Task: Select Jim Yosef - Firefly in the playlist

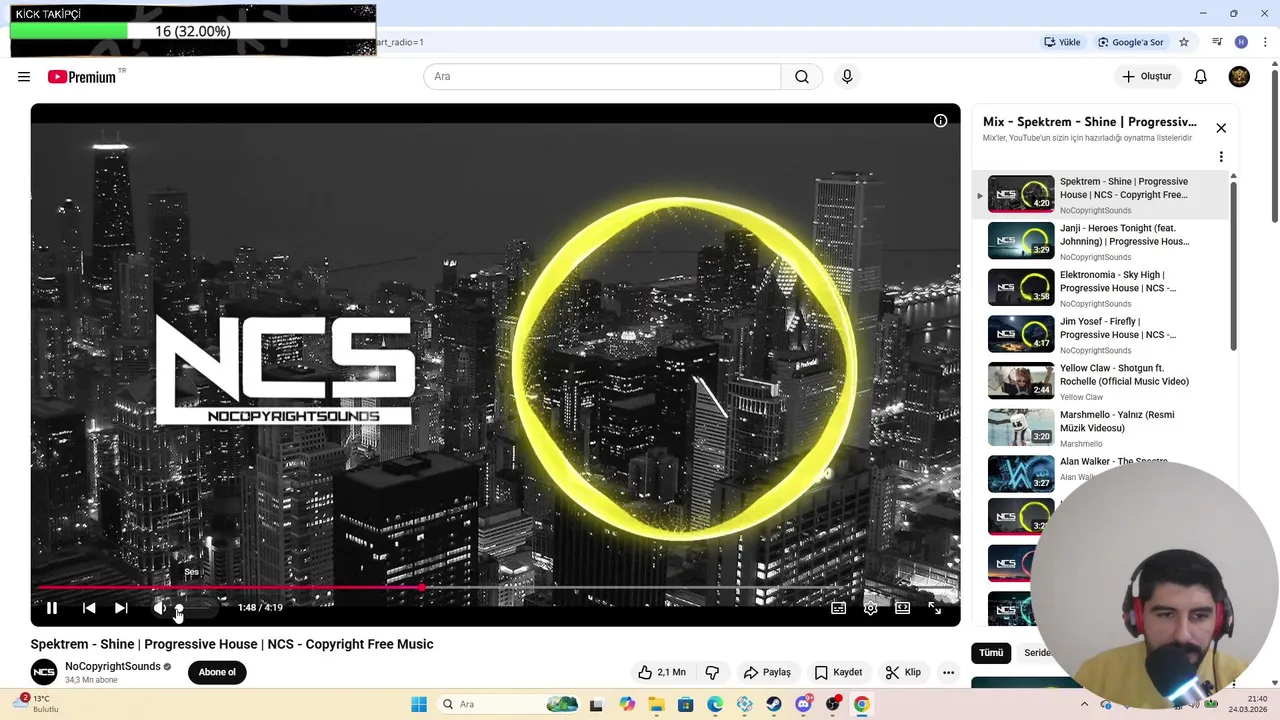Action: click(1100, 335)
